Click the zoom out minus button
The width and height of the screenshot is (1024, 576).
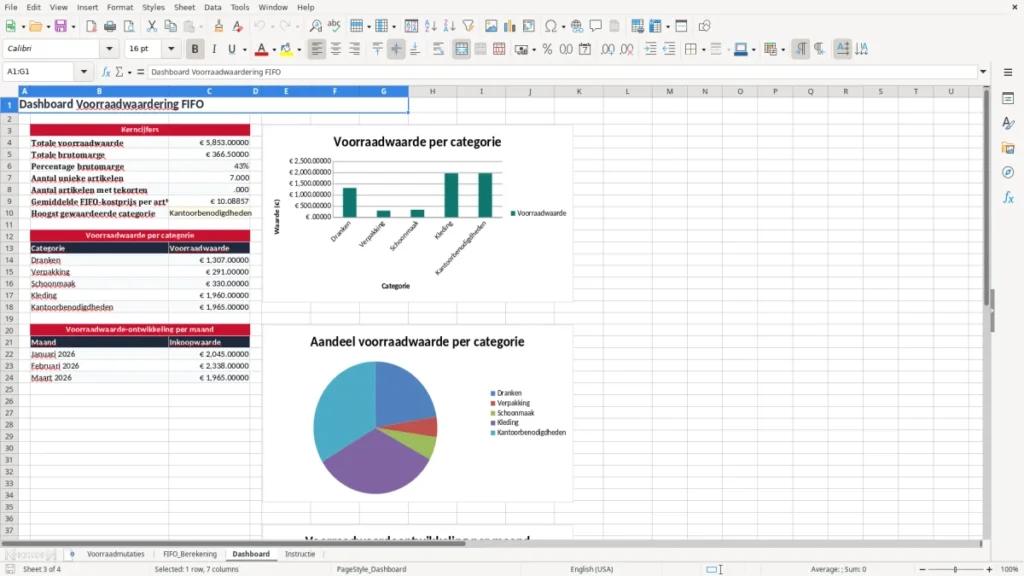[x=922, y=569]
